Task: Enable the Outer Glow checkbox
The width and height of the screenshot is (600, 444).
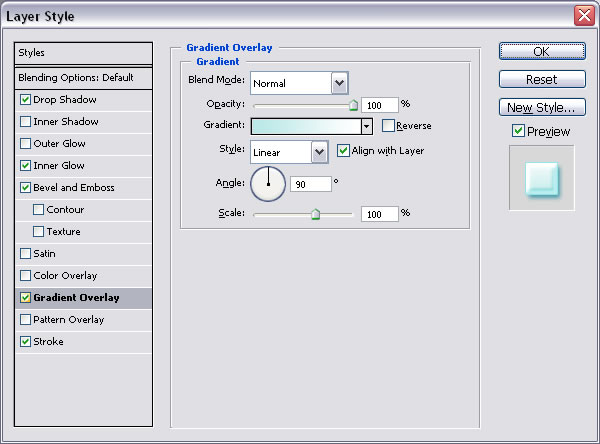Action: (25, 144)
